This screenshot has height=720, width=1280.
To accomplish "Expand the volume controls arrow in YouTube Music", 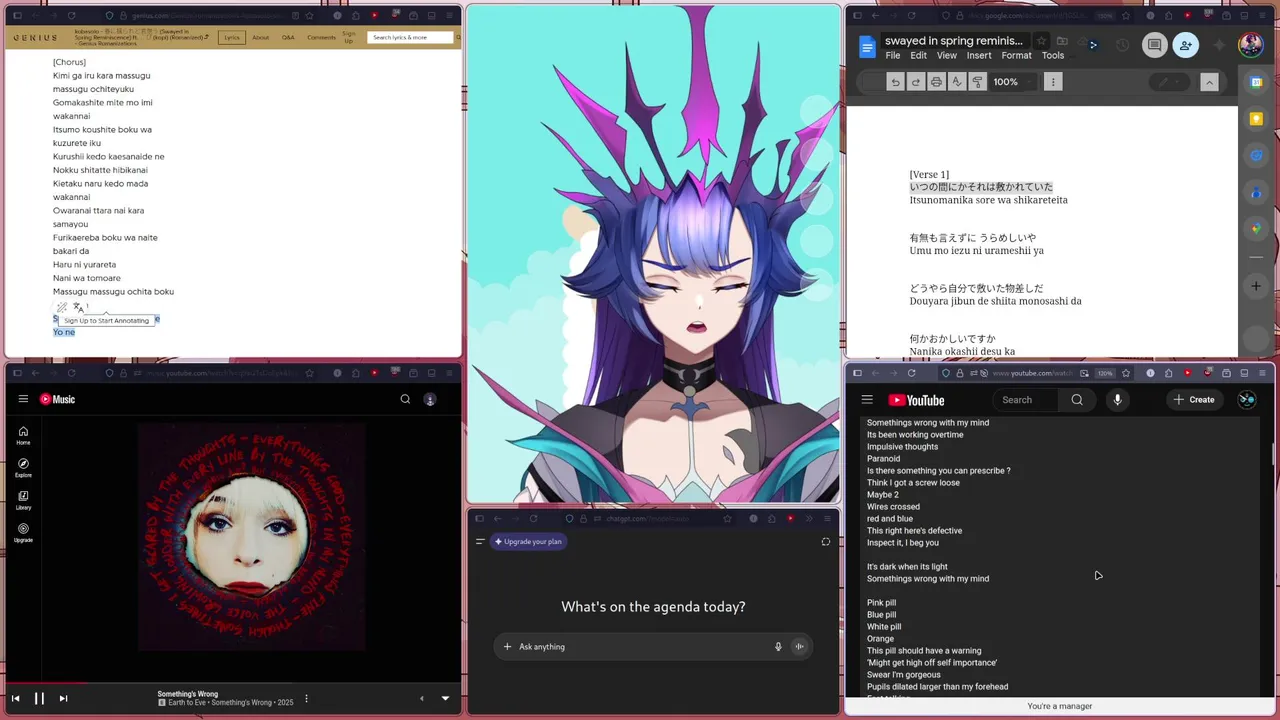I will tap(421, 698).
